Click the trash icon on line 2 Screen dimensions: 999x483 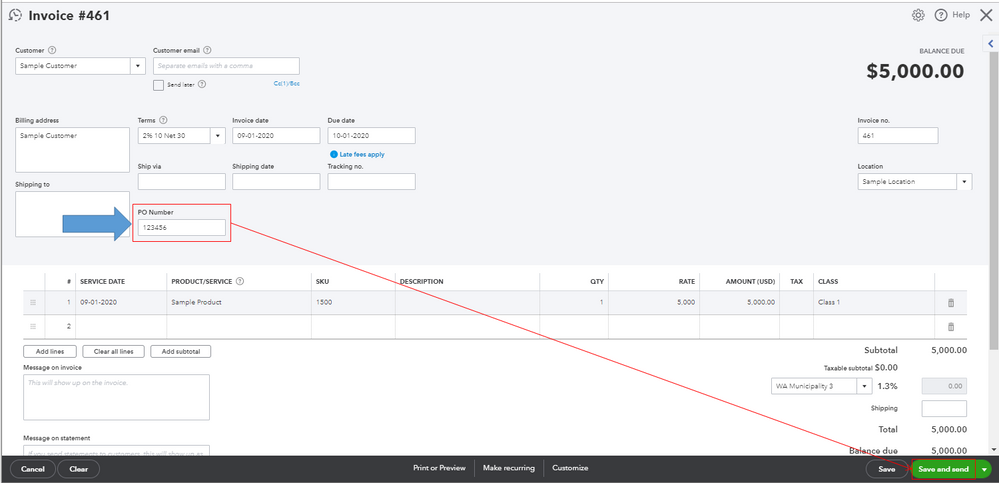coord(951,326)
